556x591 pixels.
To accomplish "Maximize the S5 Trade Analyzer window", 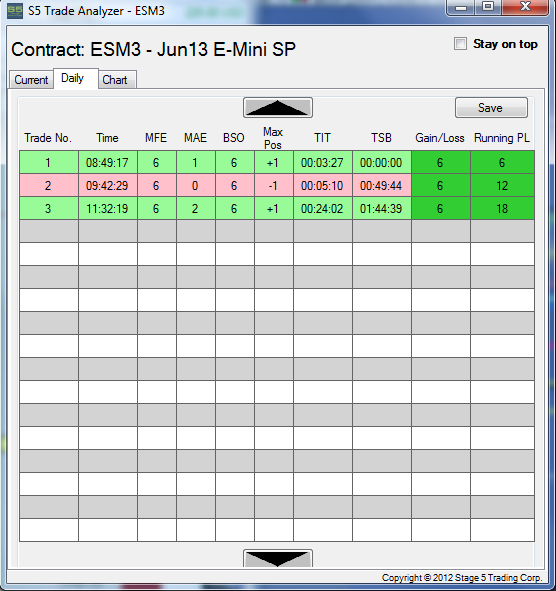I will coord(488,7).
